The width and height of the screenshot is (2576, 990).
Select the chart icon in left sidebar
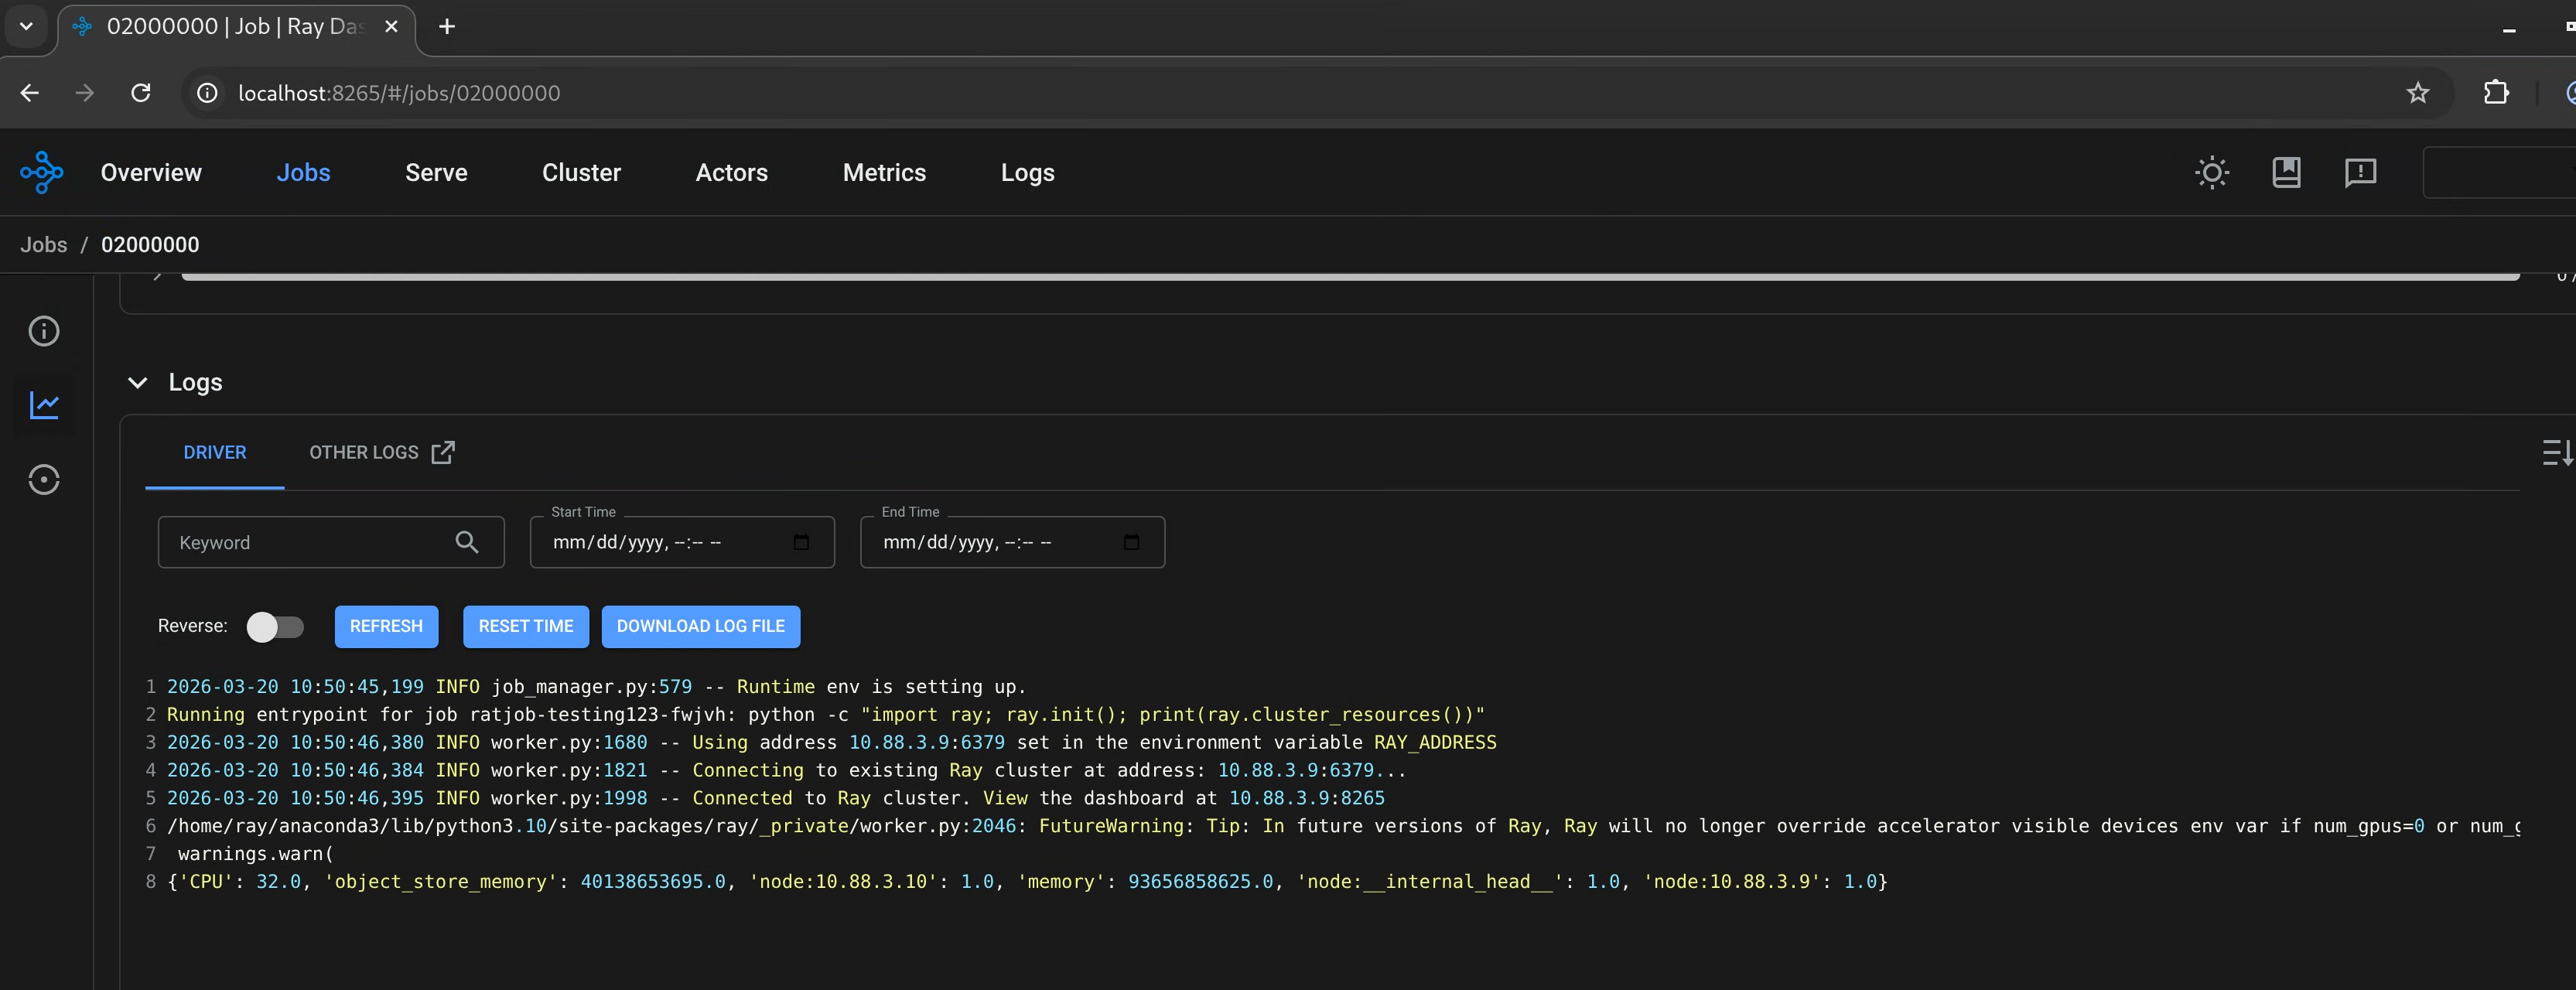(x=44, y=405)
